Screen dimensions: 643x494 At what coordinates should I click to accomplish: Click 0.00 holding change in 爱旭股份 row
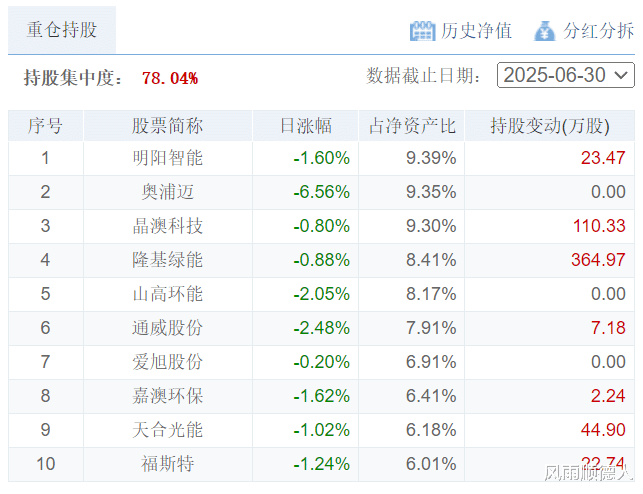coord(608,362)
